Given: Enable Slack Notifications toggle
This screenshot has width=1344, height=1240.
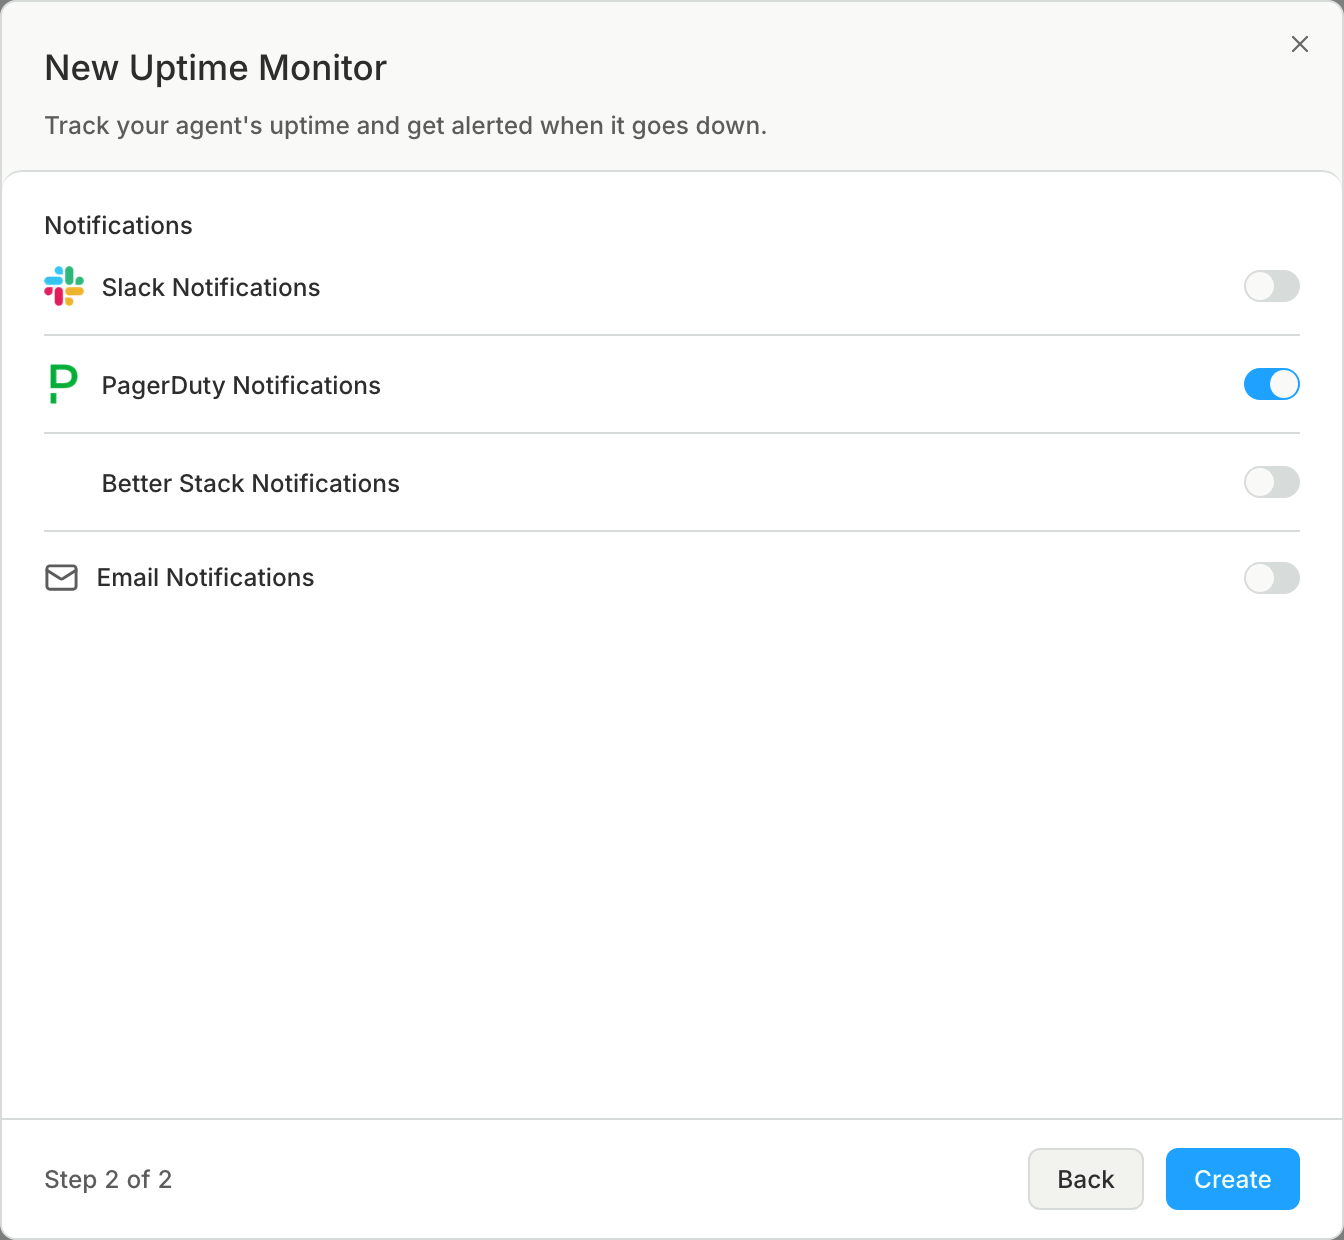Looking at the screenshot, I should coord(1272,286).
